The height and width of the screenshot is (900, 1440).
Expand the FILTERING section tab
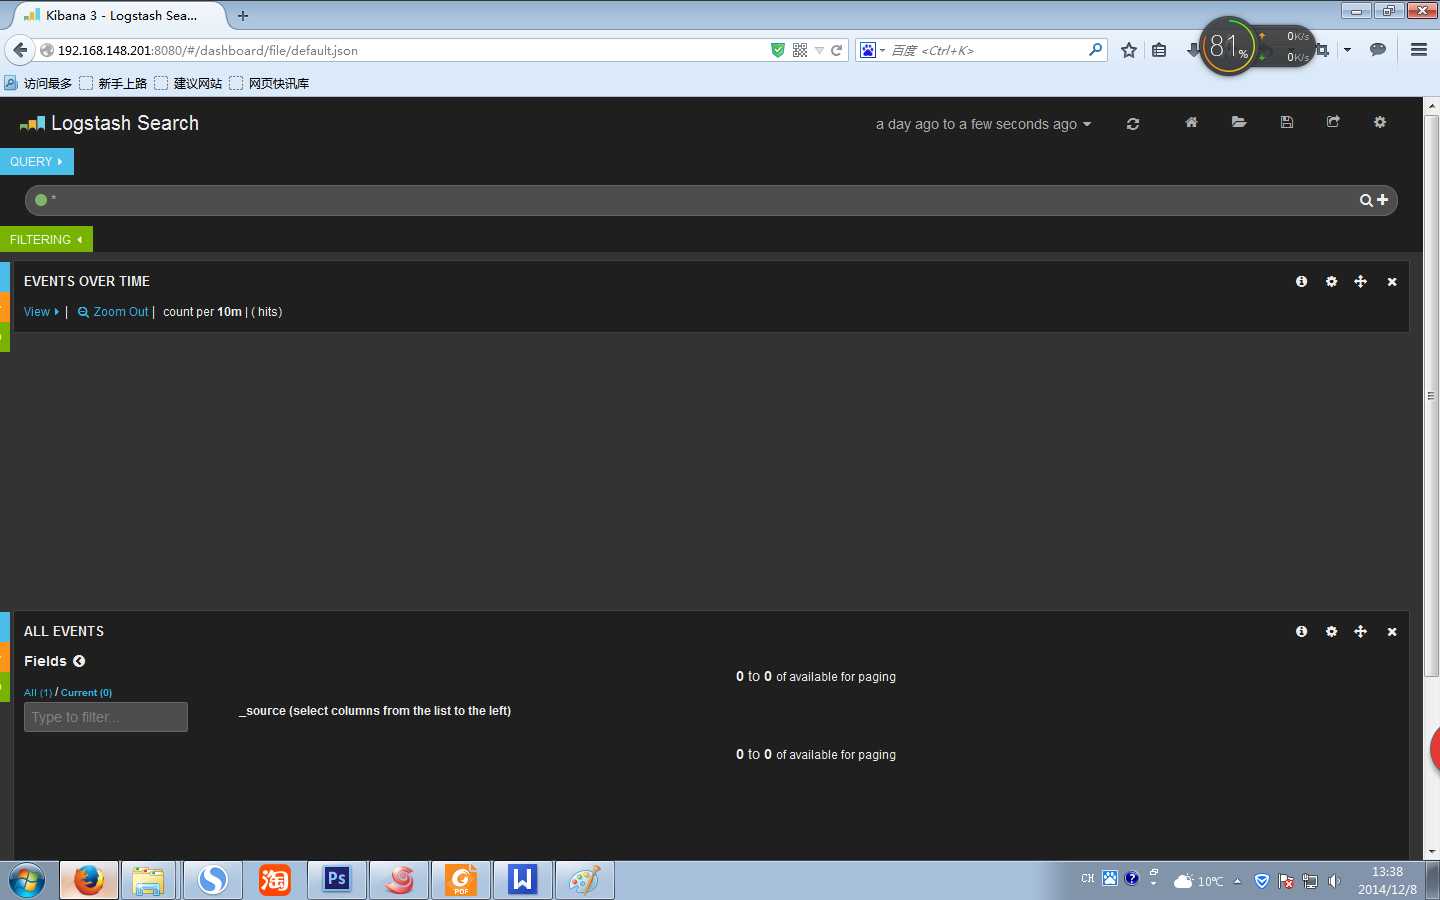[46, 239]
